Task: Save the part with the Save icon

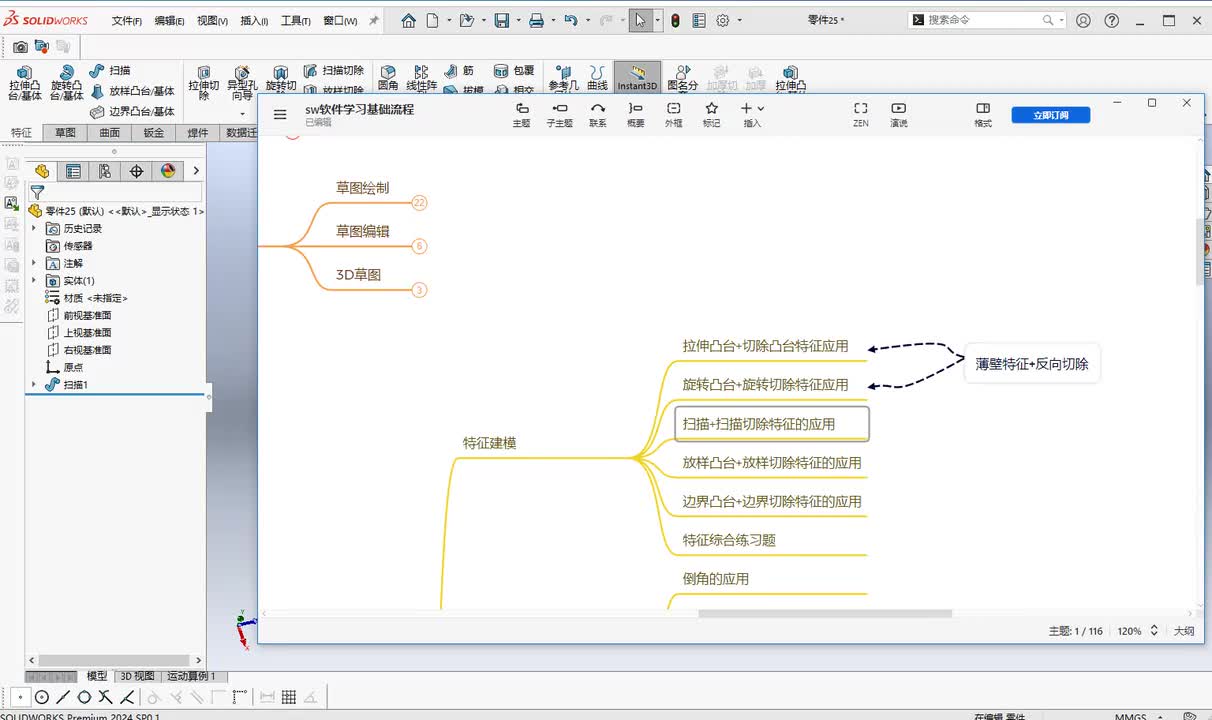Action: [502, 20]
